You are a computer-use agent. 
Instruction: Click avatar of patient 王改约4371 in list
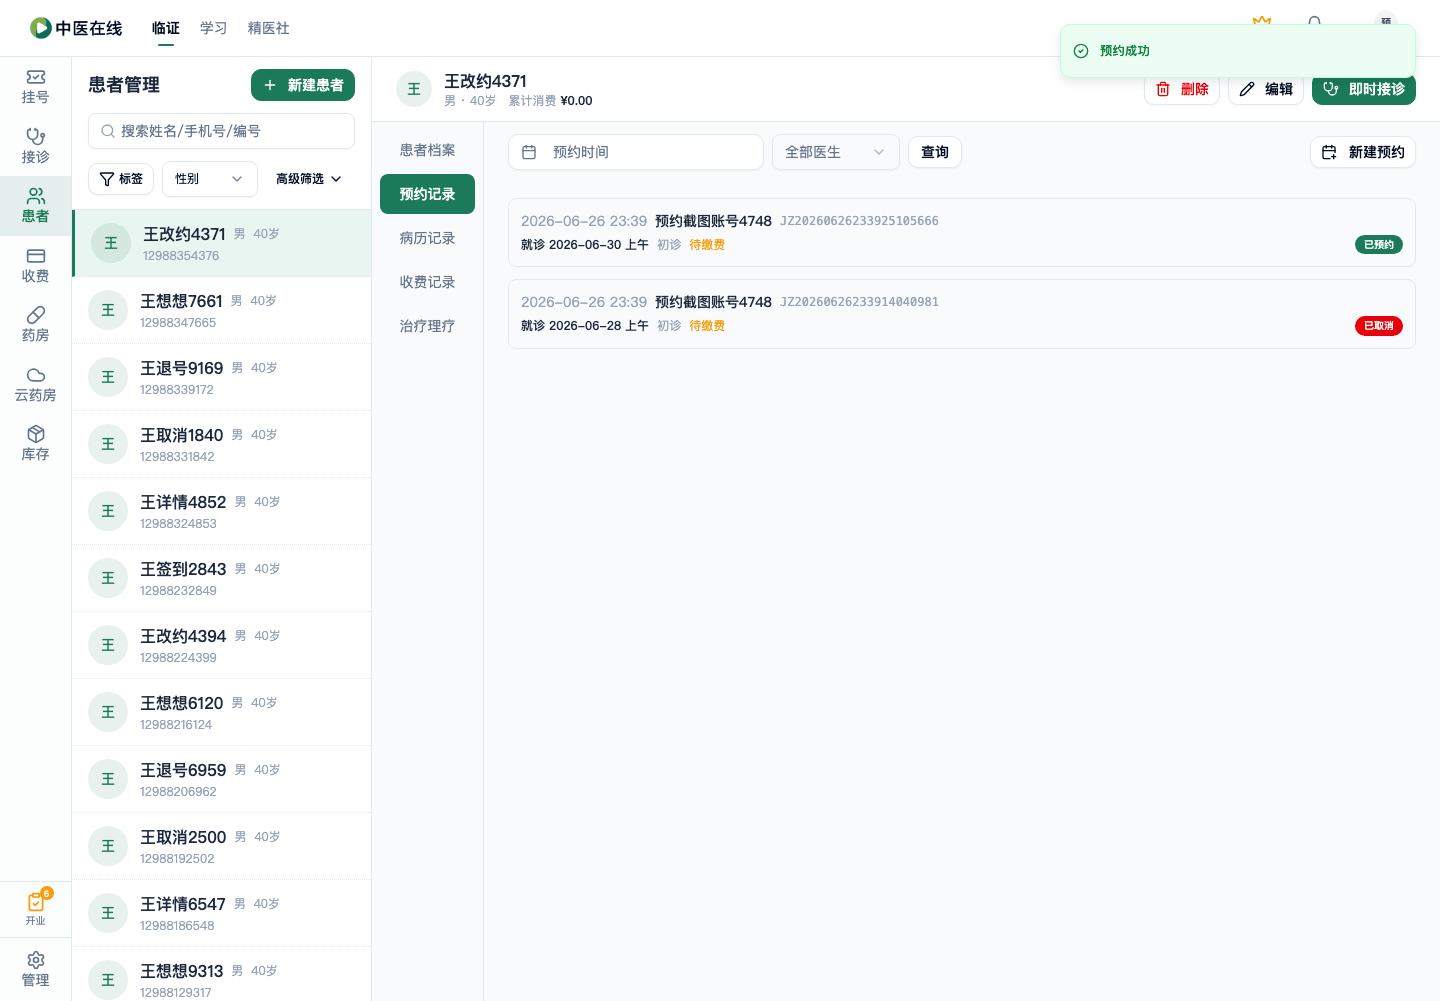pos(111,243)
